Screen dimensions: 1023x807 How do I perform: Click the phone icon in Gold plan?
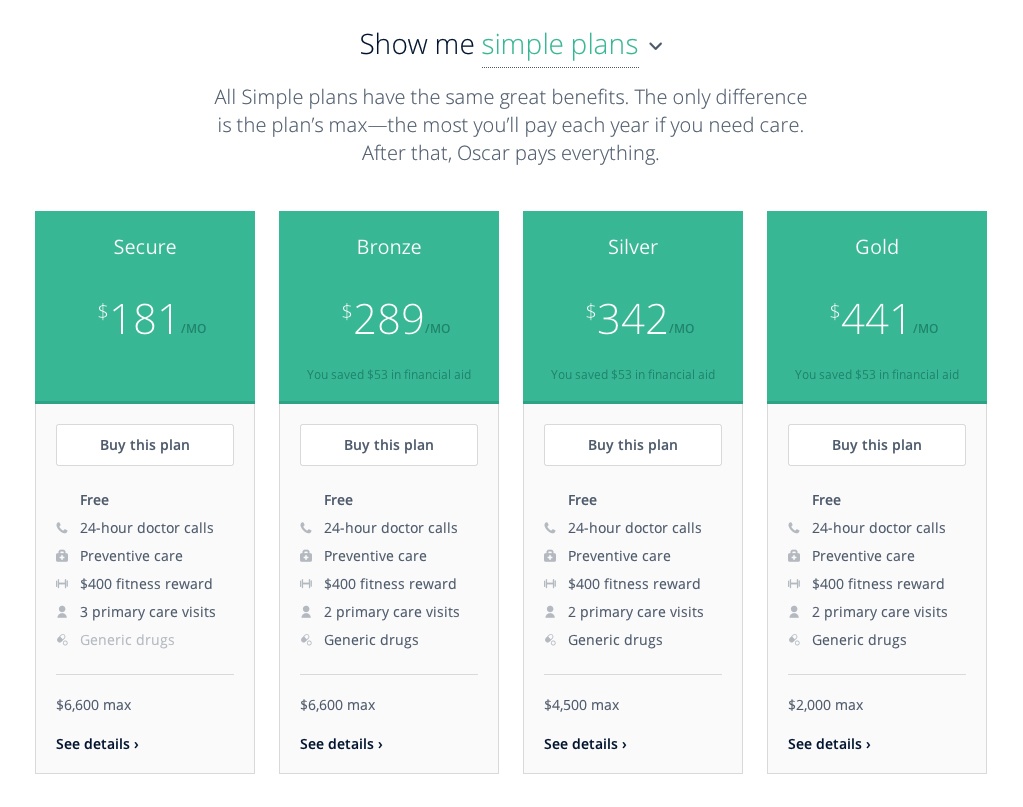tap(794, 528)
